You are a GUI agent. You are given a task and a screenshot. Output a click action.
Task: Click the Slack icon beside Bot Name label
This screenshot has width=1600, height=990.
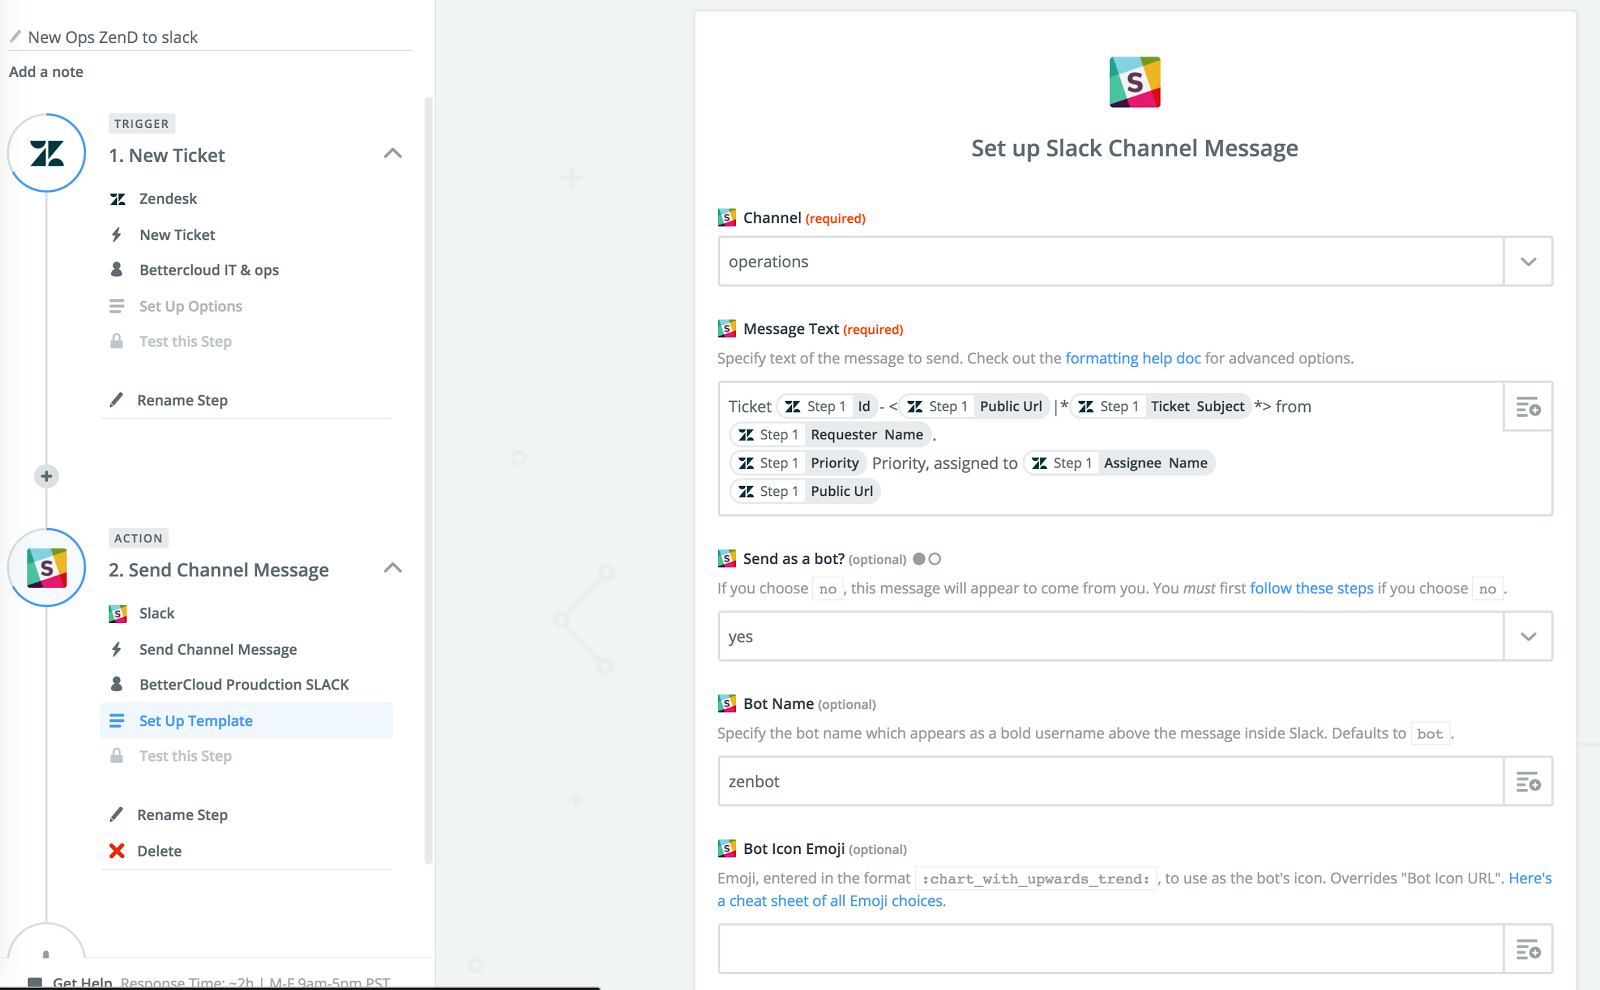727,704
